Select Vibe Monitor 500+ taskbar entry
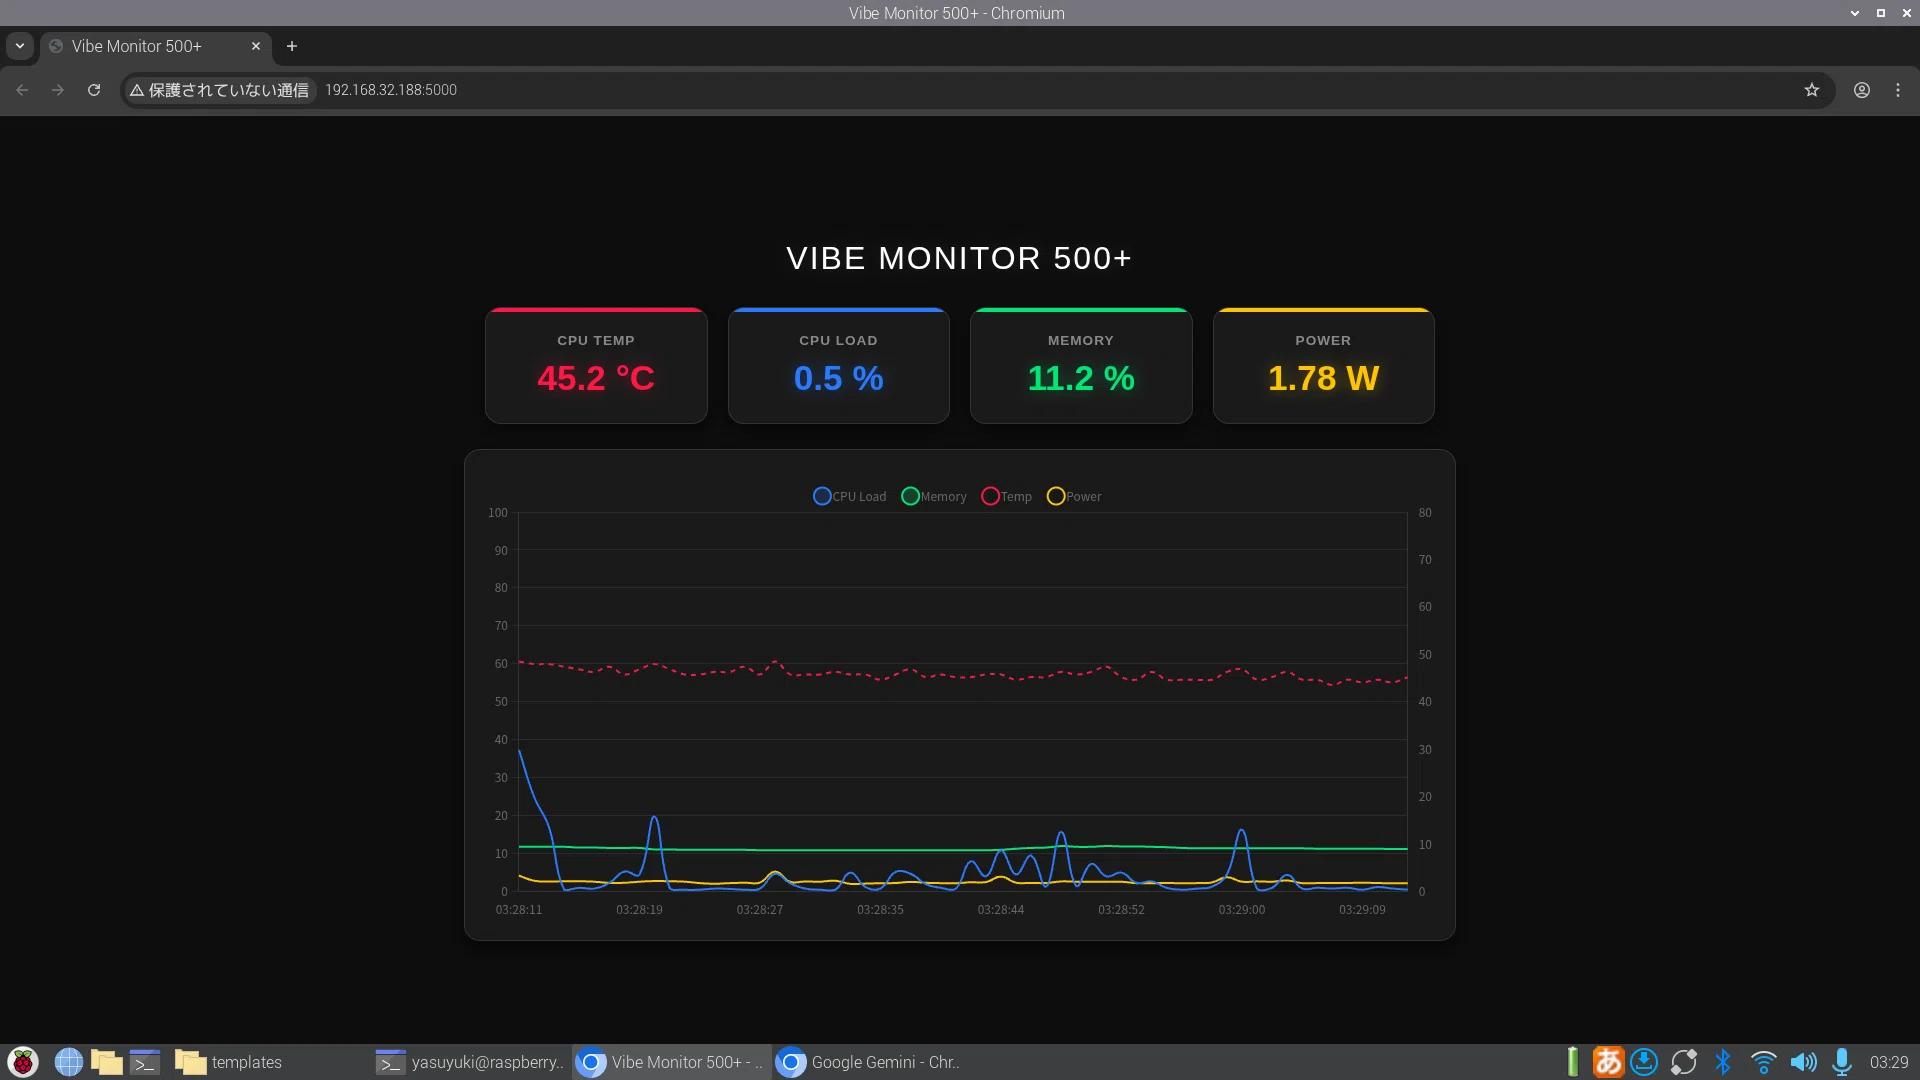 coord(670,1062)
